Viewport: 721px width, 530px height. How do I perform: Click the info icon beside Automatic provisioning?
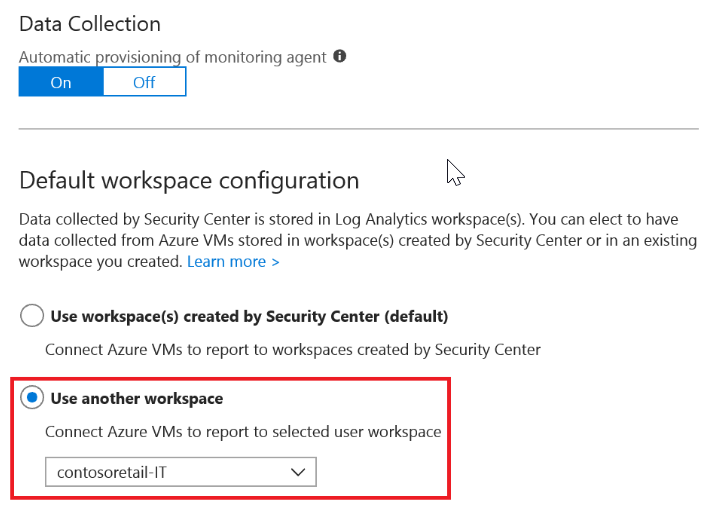340,57
